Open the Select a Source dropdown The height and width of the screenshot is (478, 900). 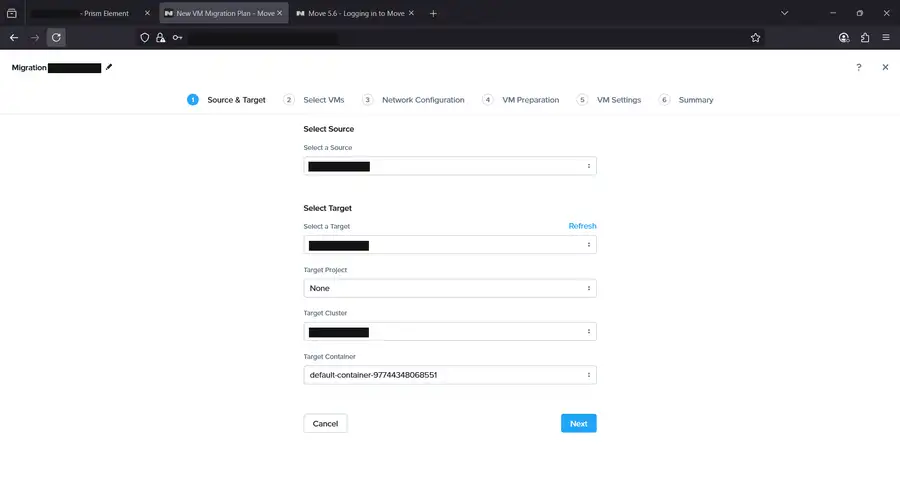tap(450, 166)
